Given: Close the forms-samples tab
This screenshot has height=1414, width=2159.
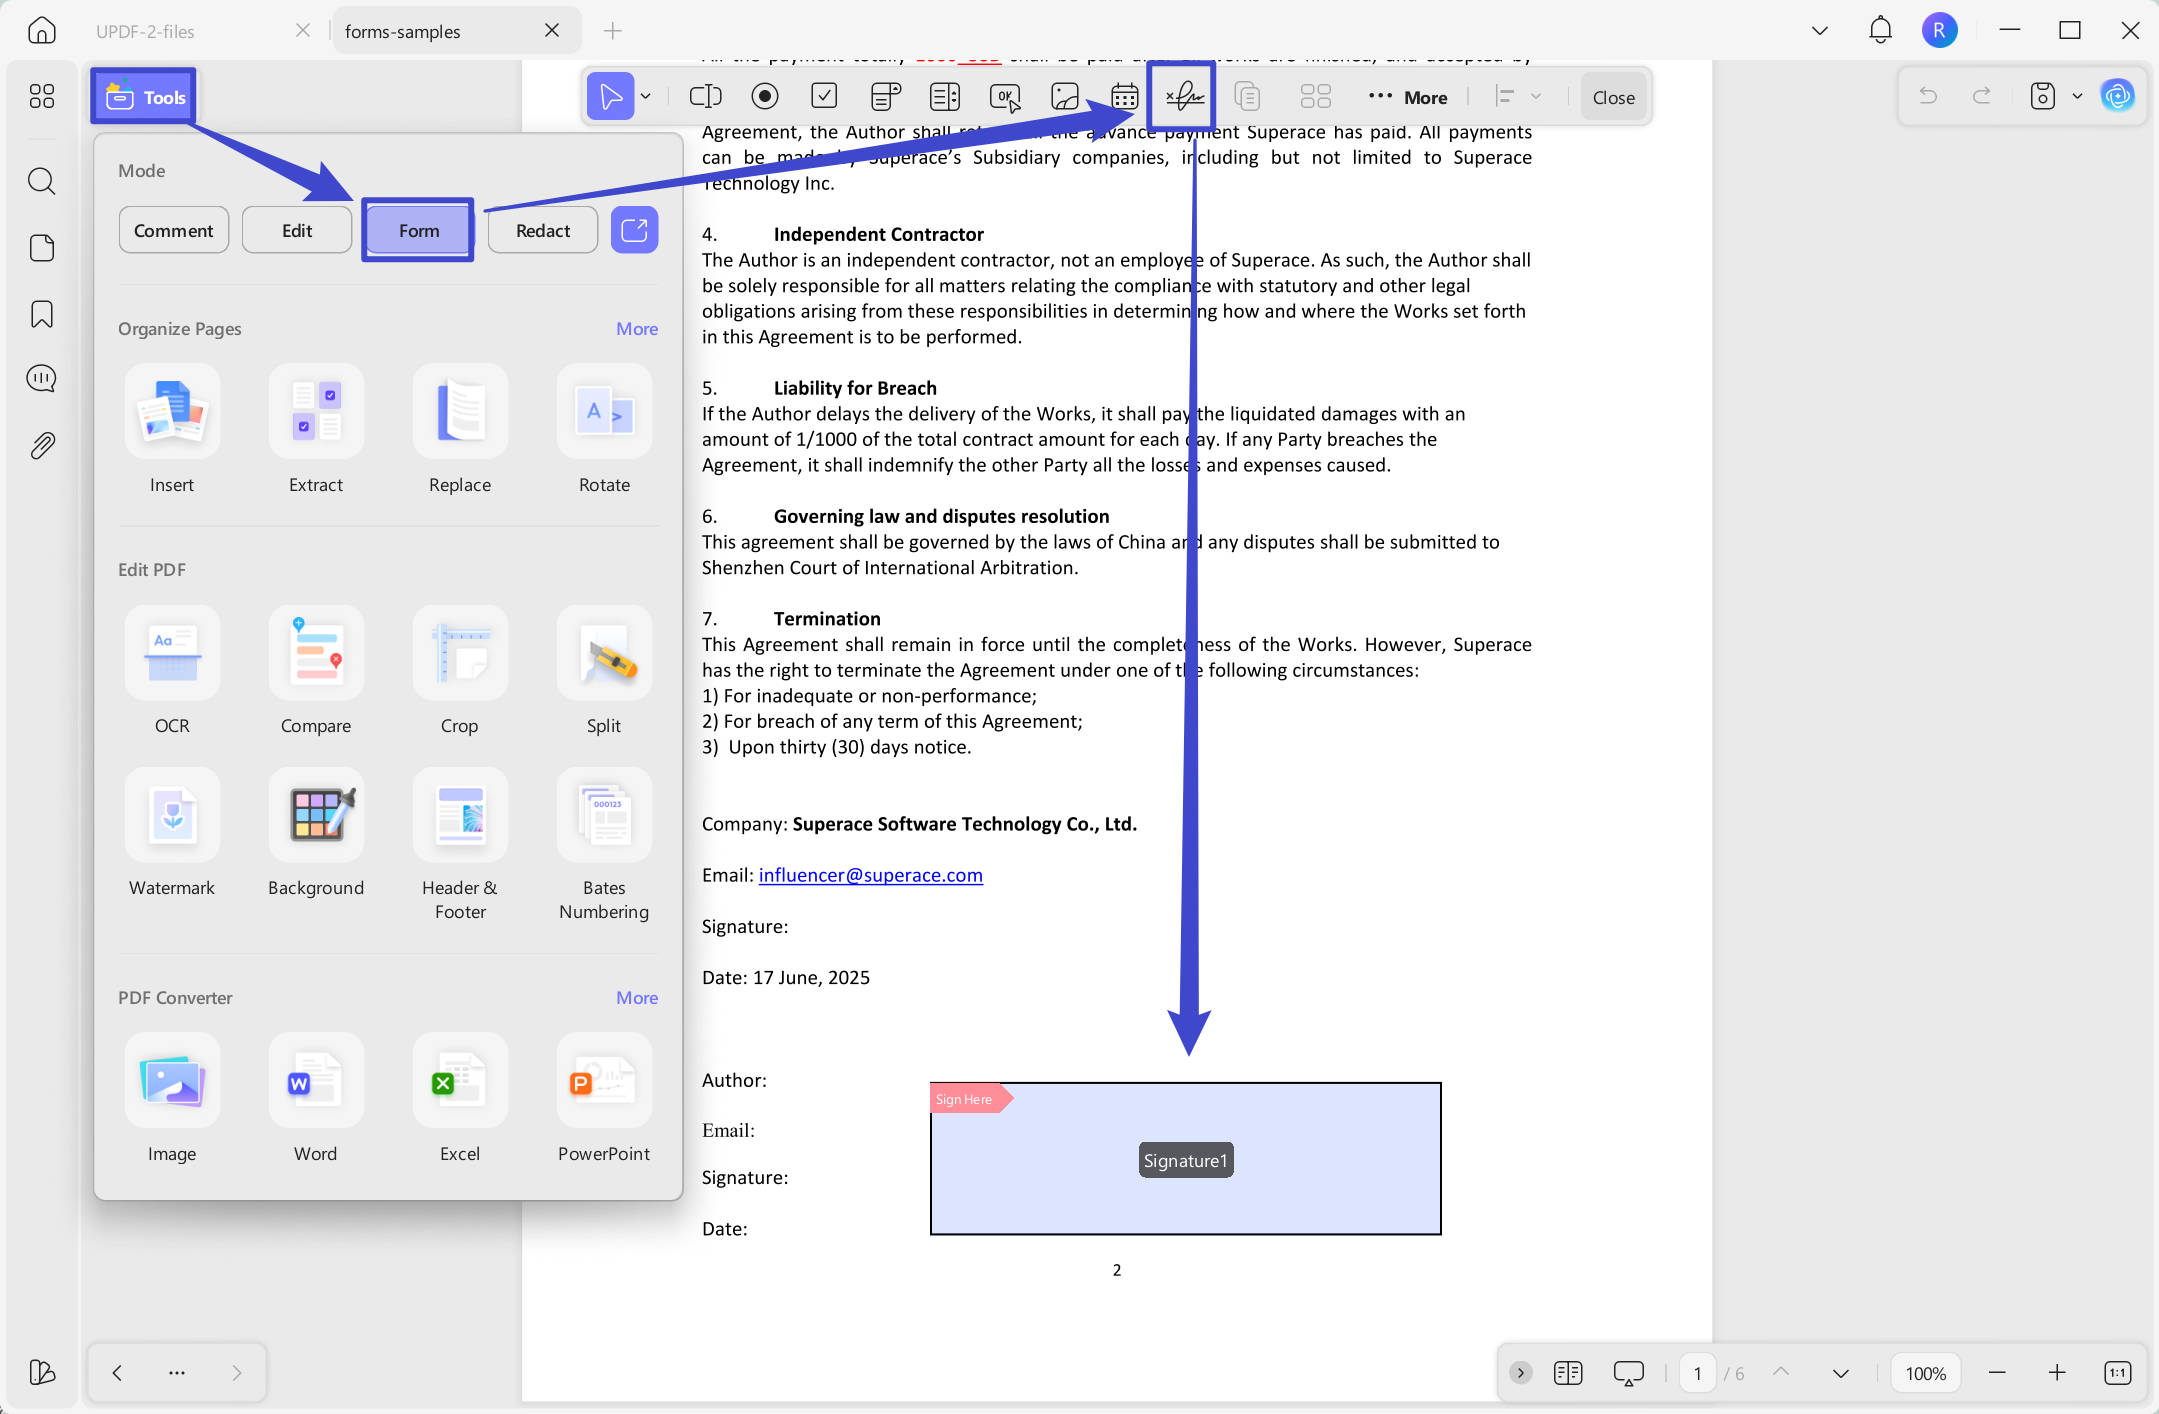Looking at the screenshot, I should click(552, 30).
